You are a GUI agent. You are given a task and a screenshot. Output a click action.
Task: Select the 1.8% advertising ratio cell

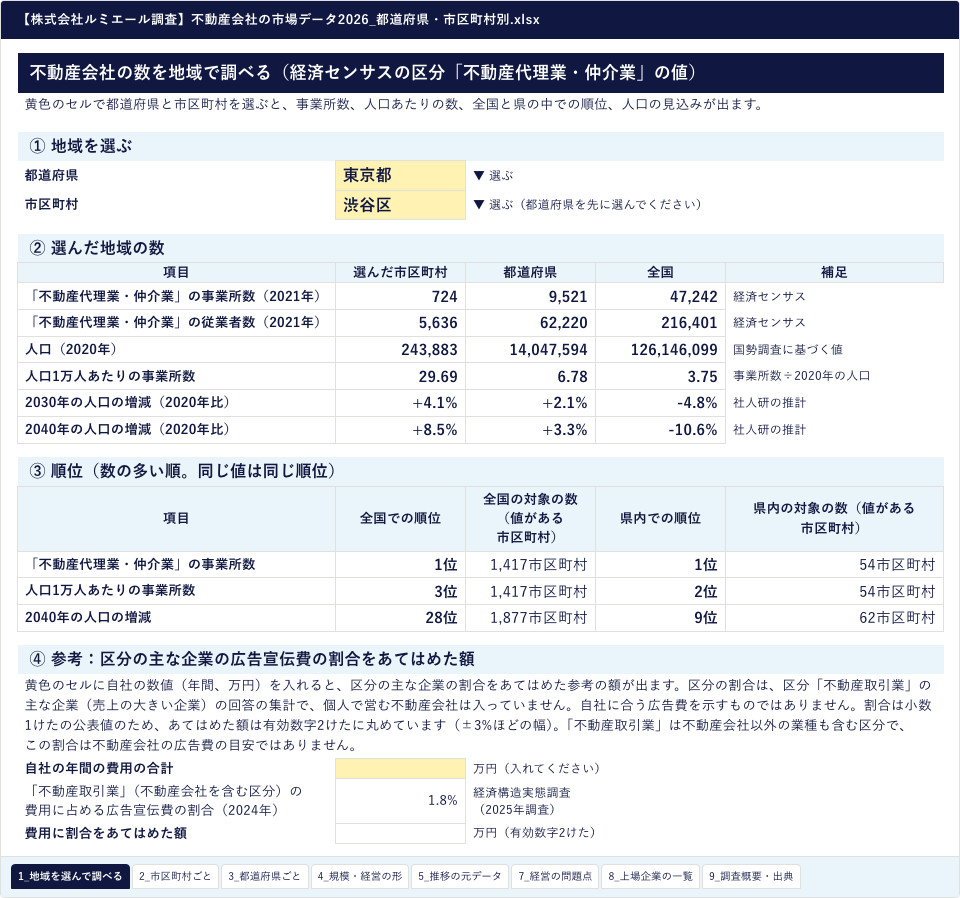click(x=400, y=801)
